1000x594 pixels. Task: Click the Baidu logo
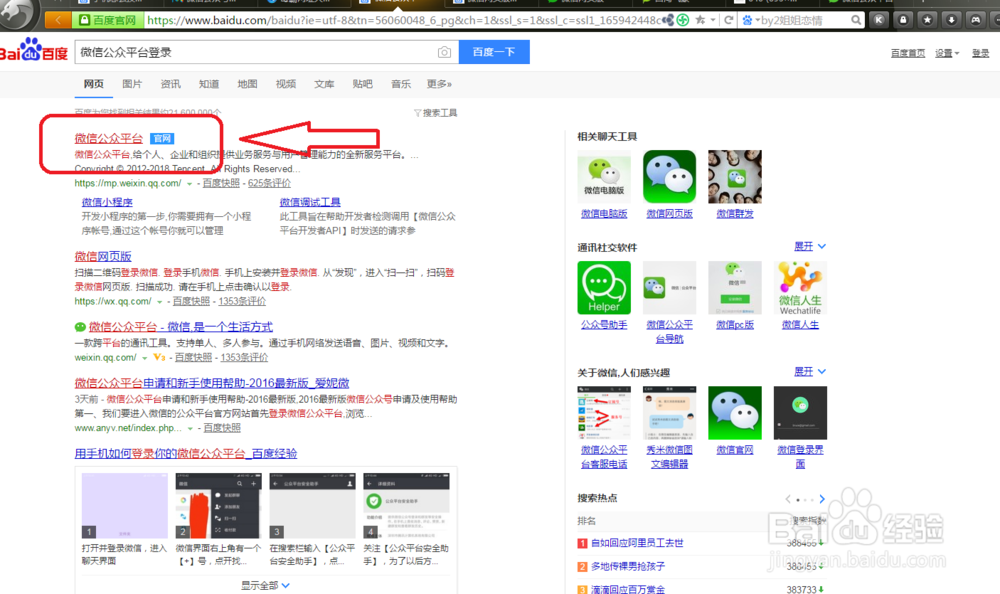click(x=34, y=50)
